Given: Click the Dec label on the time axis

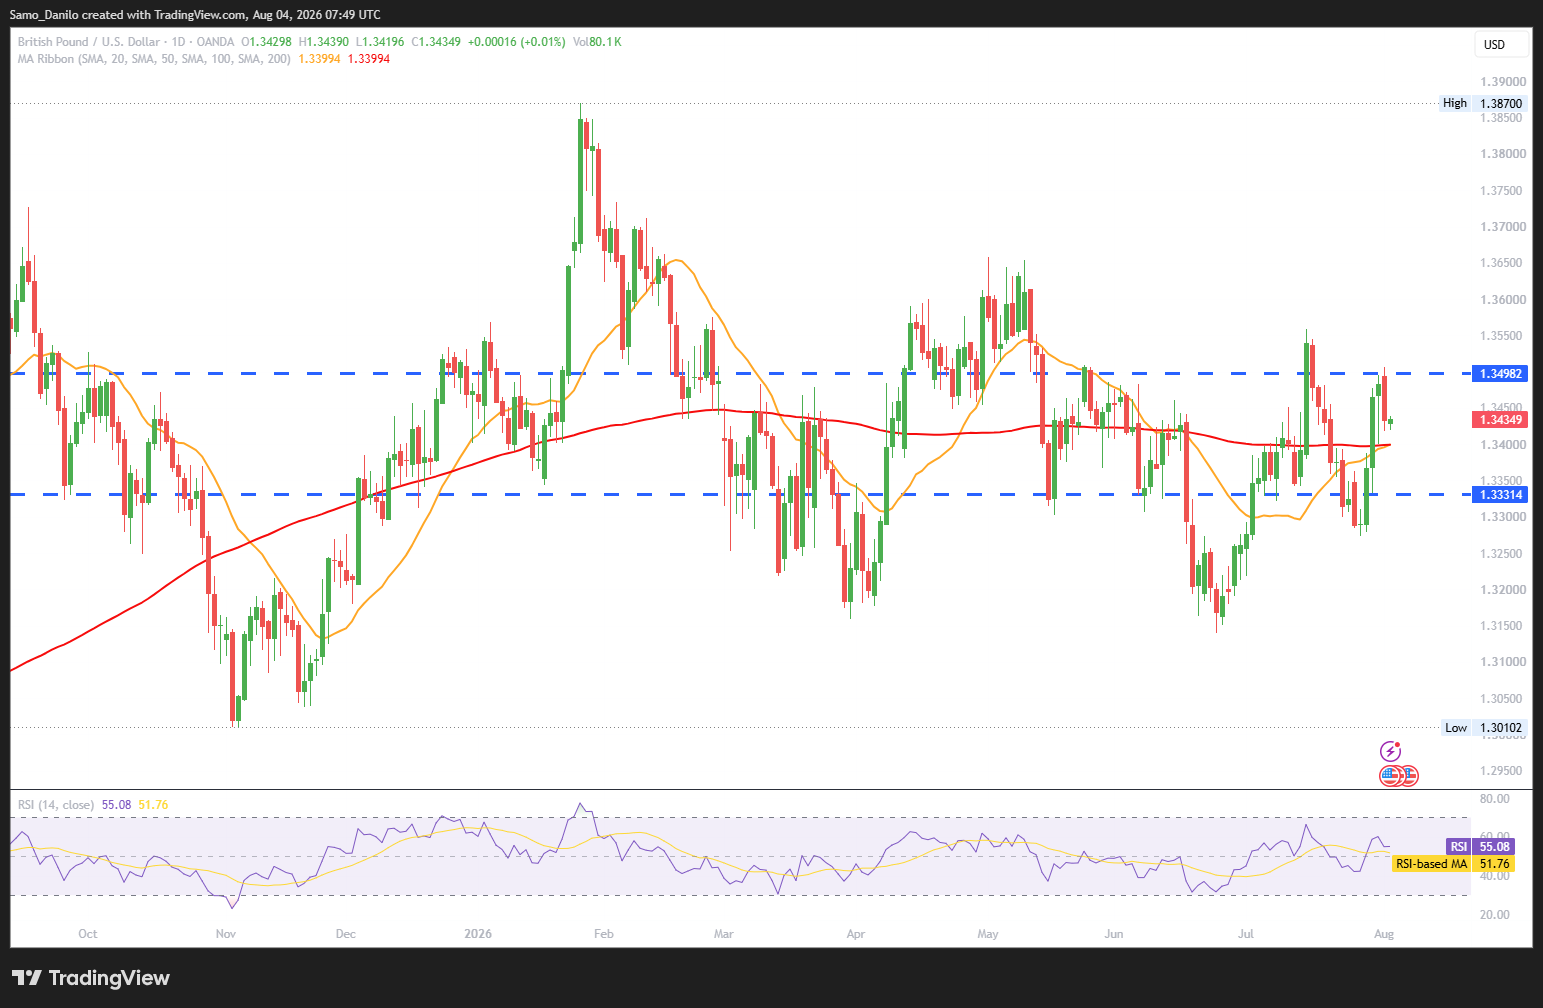Looking at the screenshot, I should [x=346, y=934].
